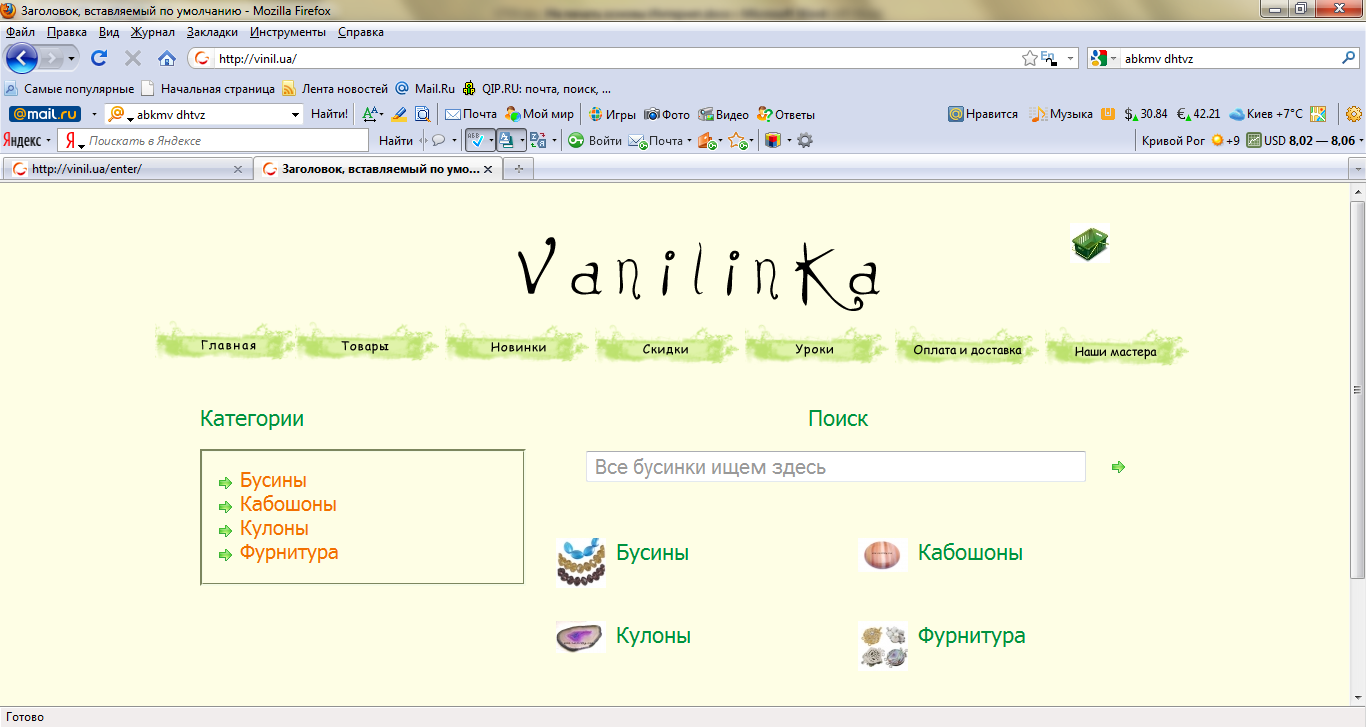Screen dimensions: 1366x728
Task: Open Mail.ru toolbar settings gear
Action: 1354,114
